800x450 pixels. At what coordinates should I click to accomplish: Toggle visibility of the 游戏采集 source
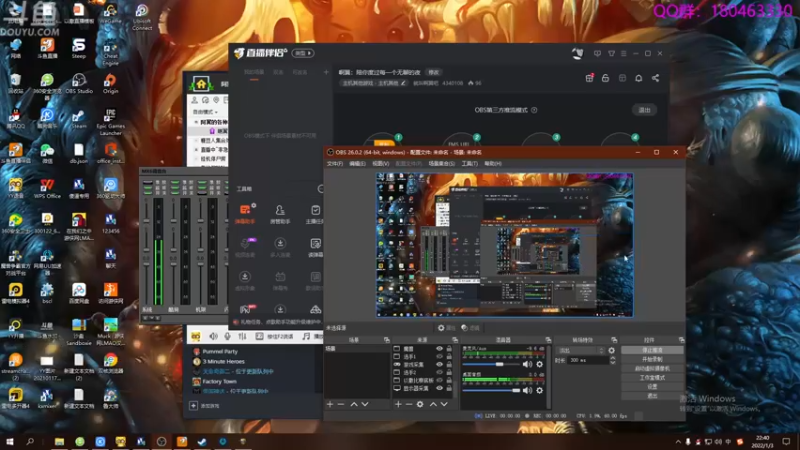[439, 364]
